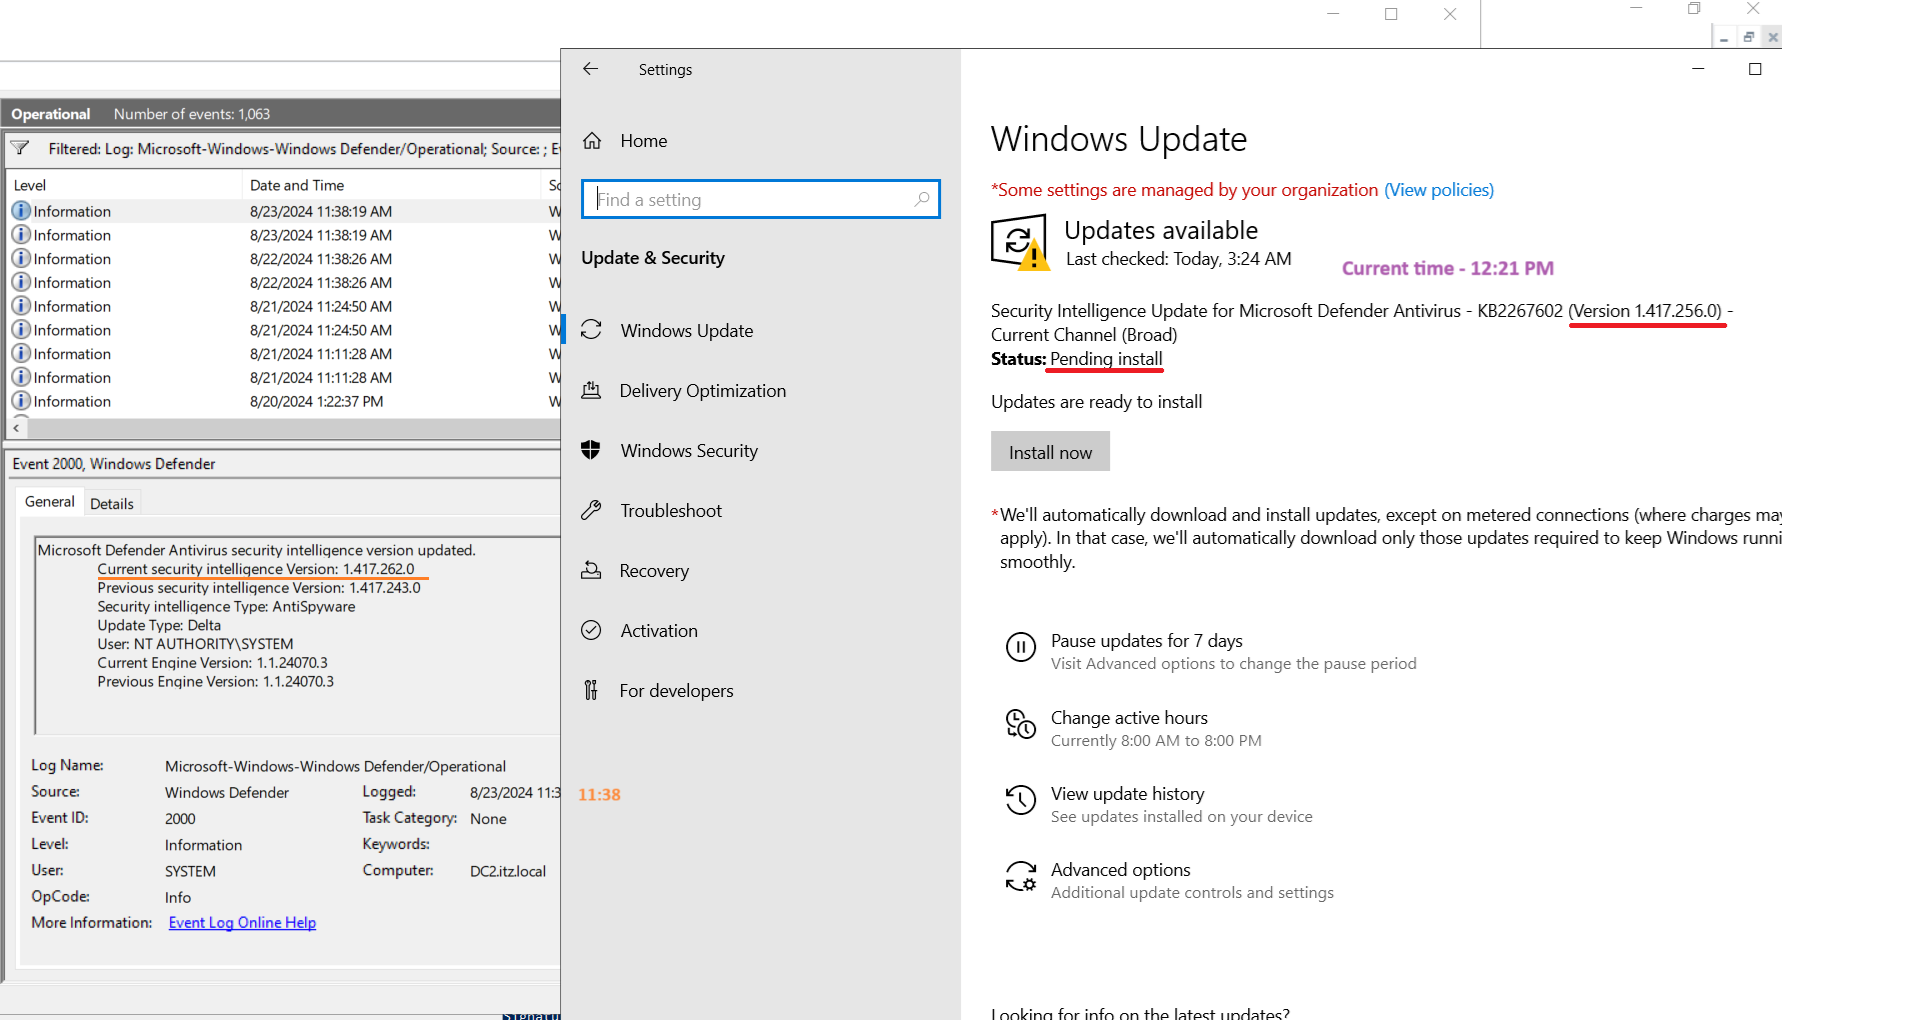This screenshot has height=1020, width=1920.
Task: Click the View update history icon
Action: (1020, 800)
